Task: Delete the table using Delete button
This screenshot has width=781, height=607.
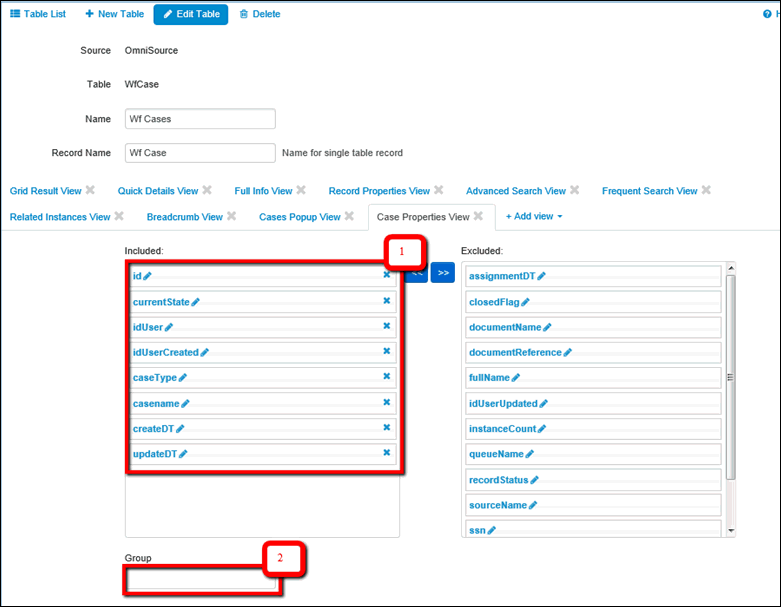Action: pyautogui.click(x=260, y=14)
